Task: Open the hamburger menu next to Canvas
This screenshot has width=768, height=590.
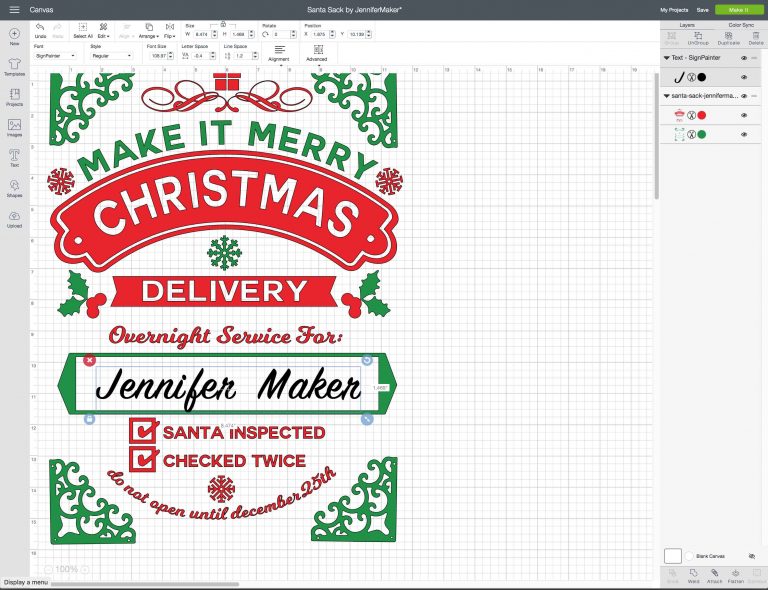Action: 14,10
